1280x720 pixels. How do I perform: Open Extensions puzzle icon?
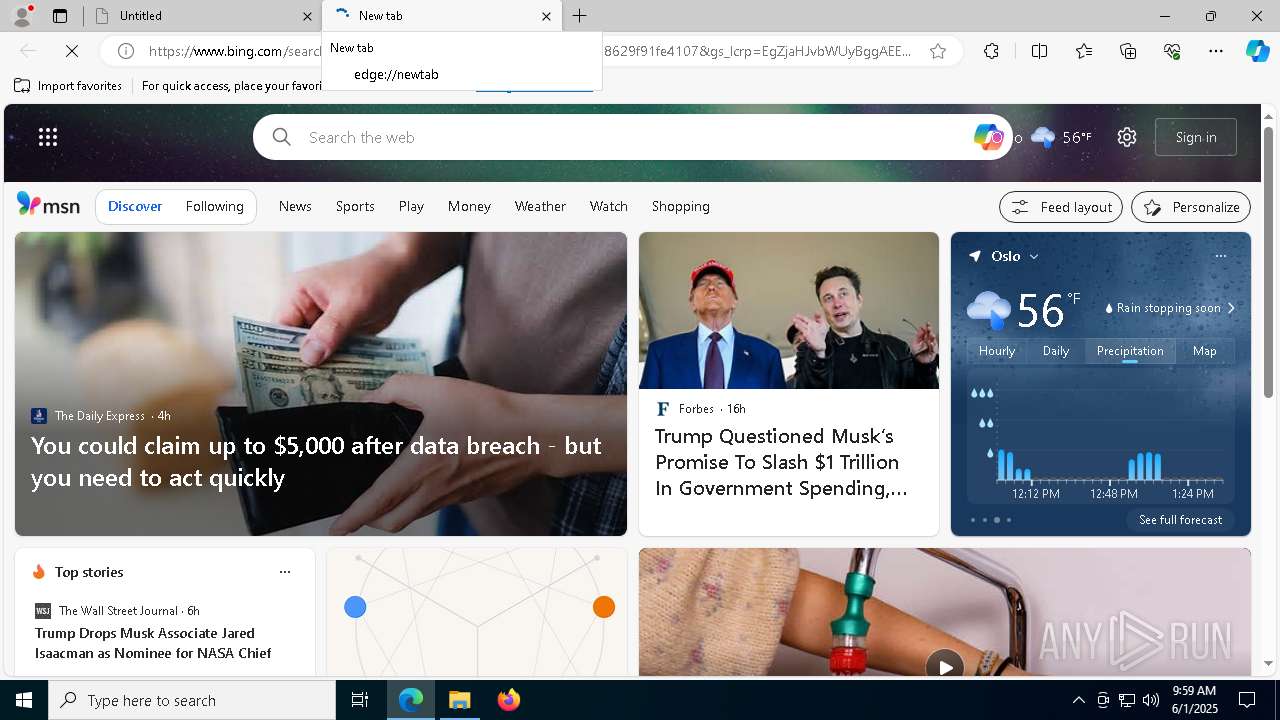point(991,51)
